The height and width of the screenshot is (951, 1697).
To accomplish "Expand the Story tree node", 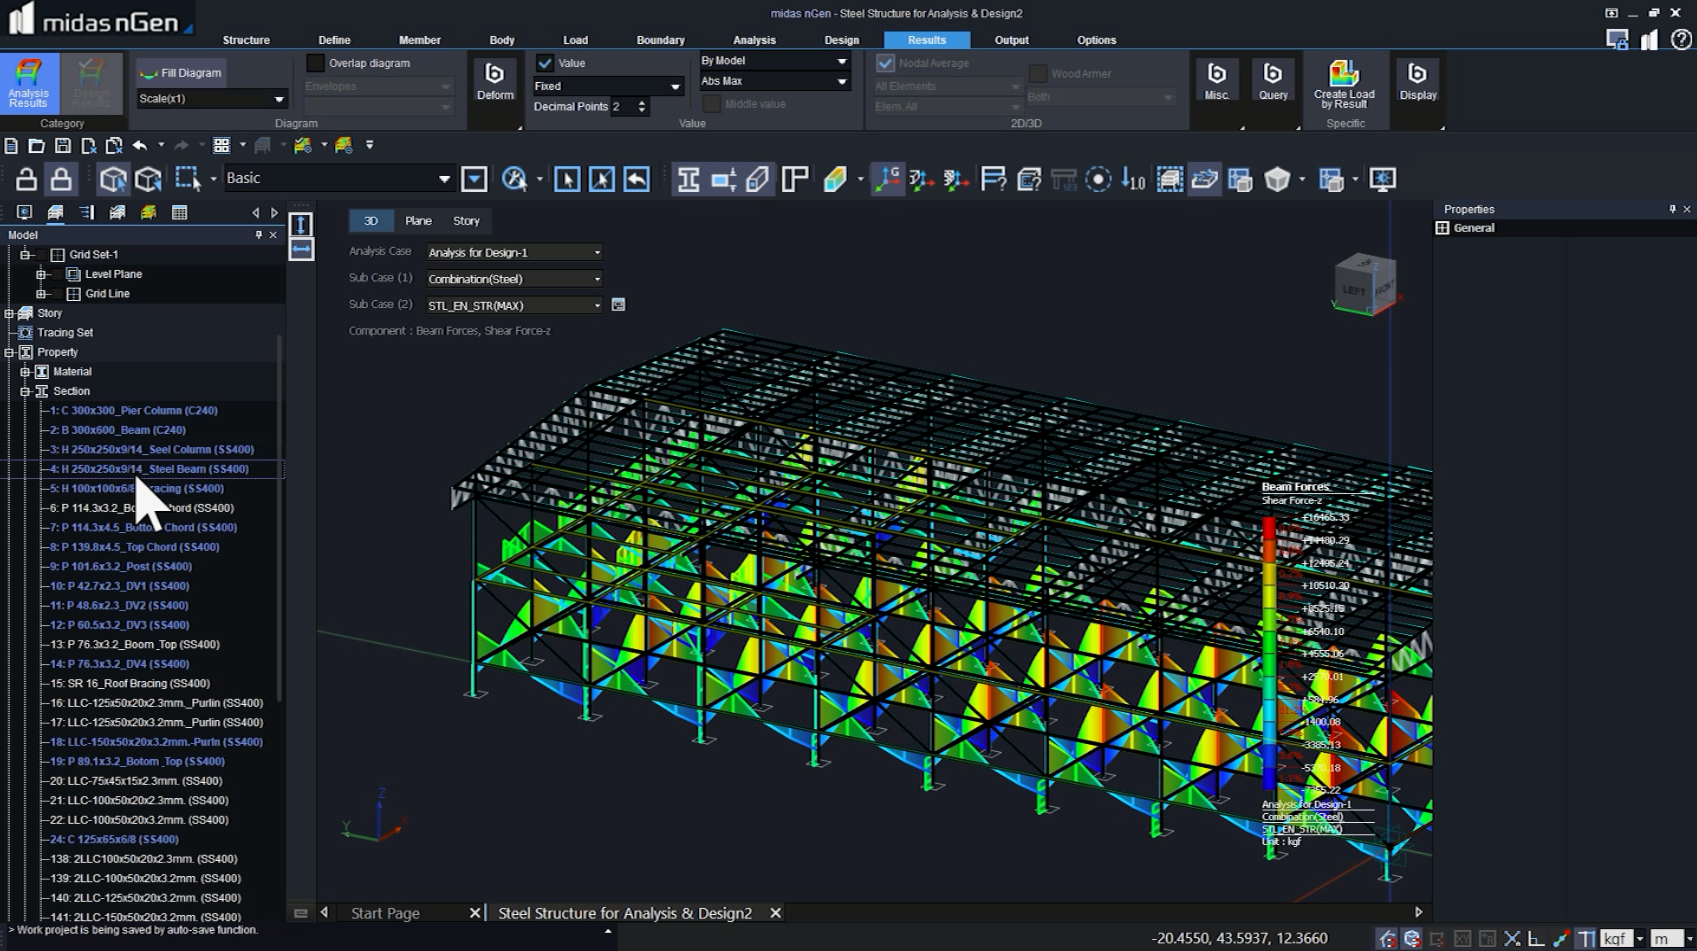I will point(10,314).
